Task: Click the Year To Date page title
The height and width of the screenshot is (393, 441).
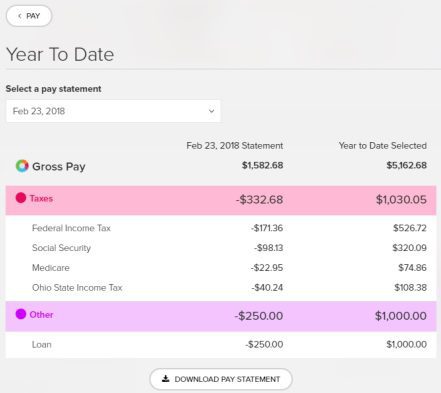Action: click(60, 54)
